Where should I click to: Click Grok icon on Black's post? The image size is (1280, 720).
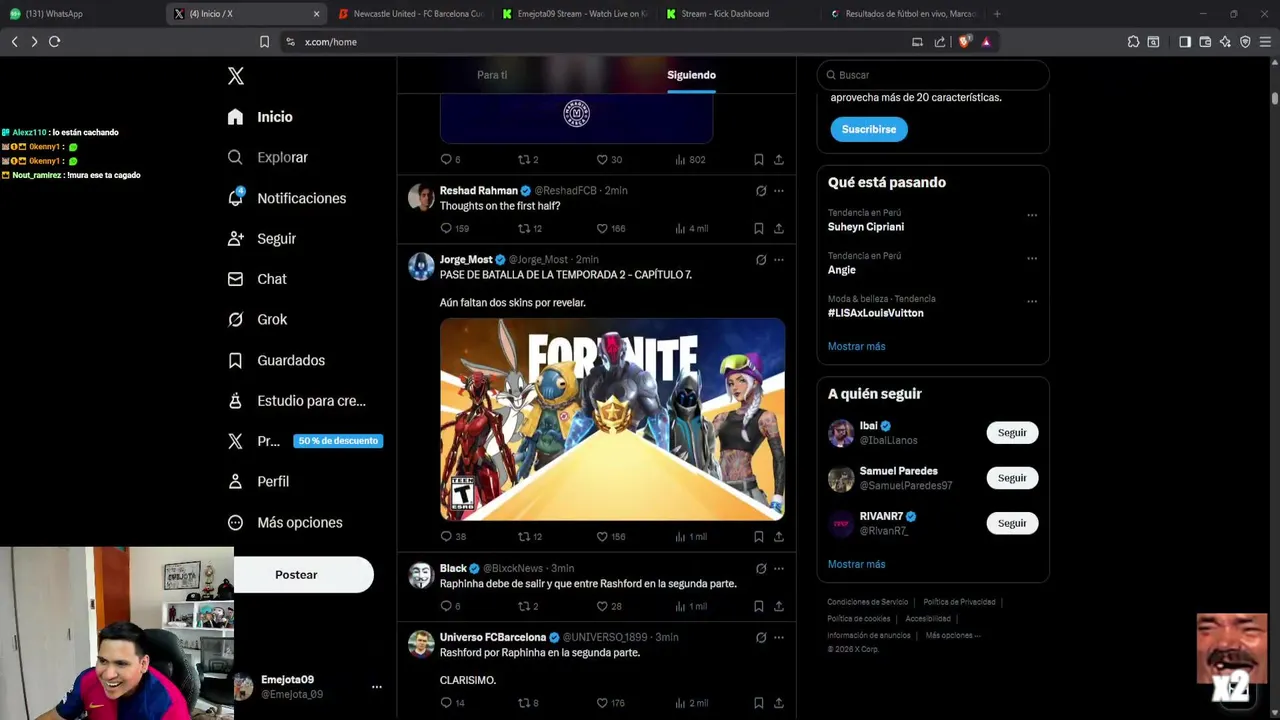point(761,569)
